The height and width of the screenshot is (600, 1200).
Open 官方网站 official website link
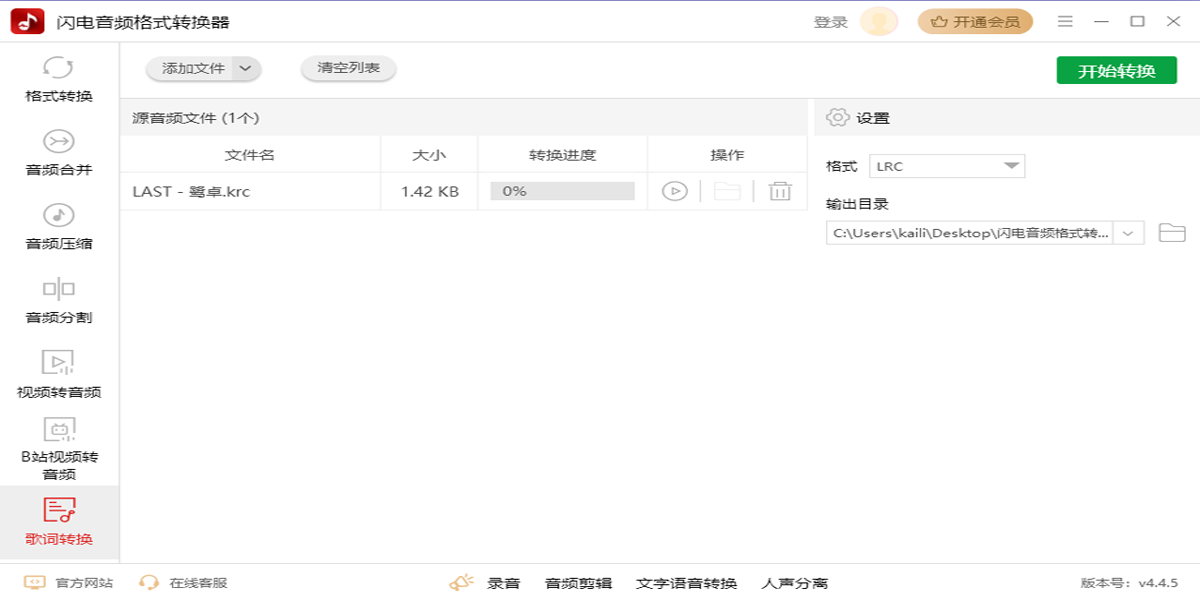68,582
